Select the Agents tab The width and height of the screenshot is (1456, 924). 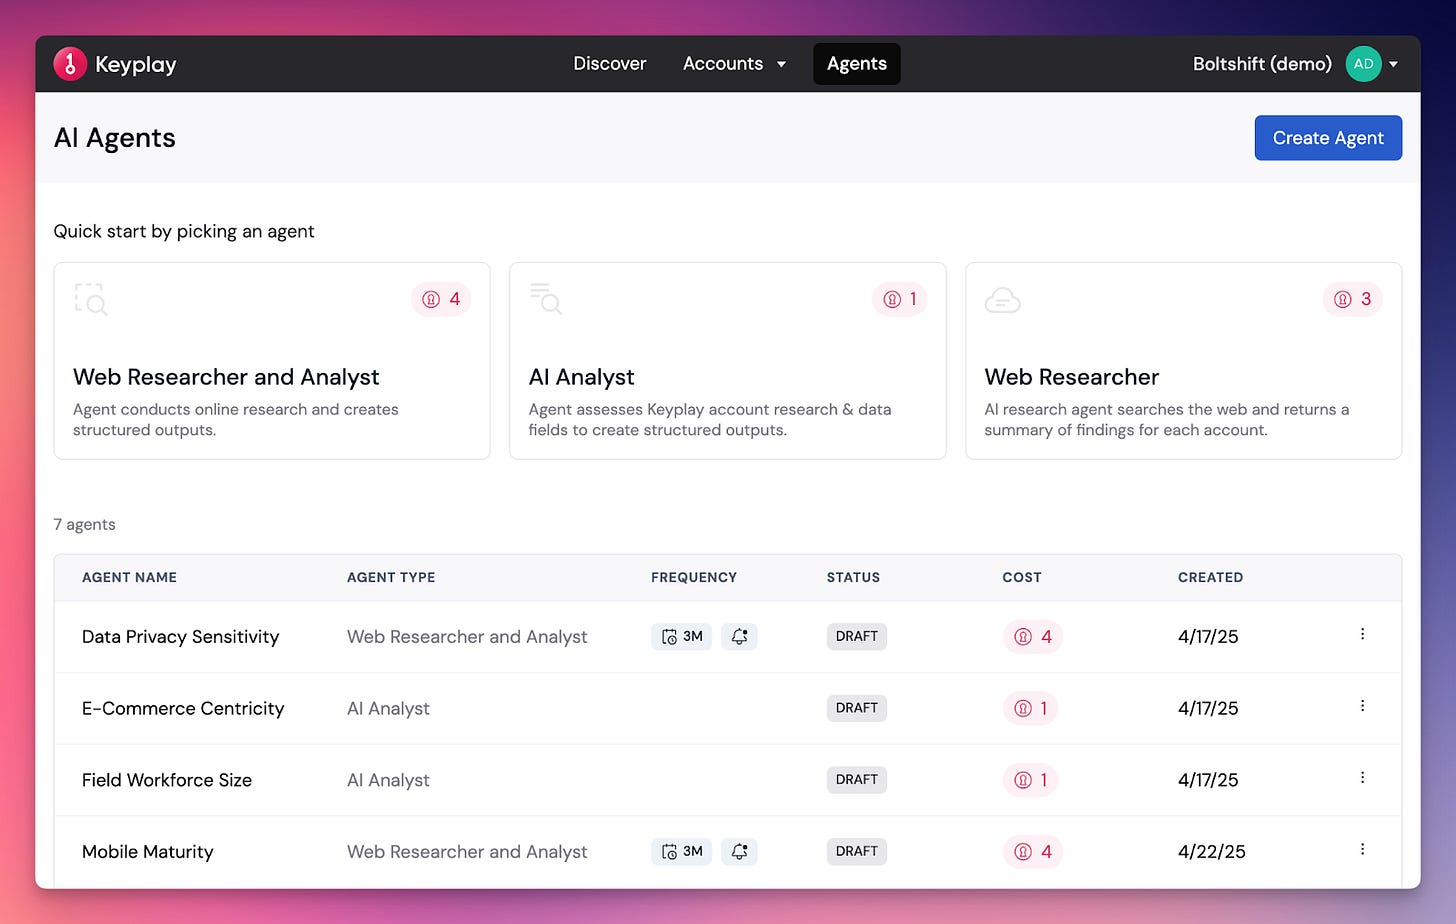(x=857, y=64)
